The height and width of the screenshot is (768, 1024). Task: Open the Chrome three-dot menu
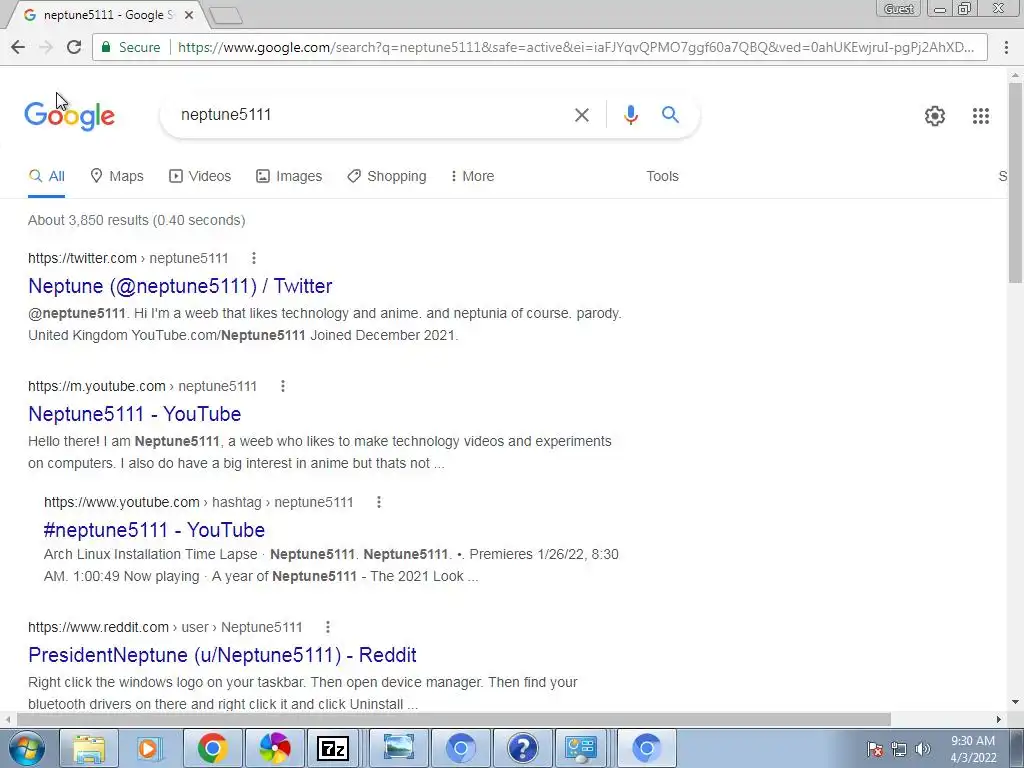coord(1006,47)
